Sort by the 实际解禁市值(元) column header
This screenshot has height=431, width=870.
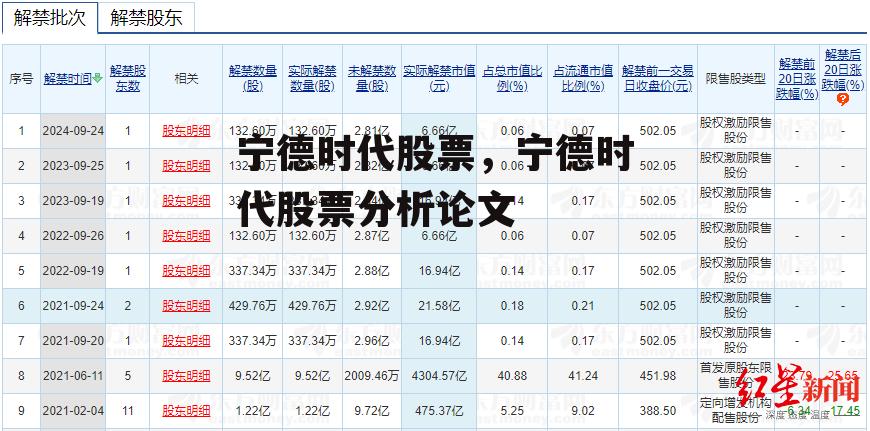(x=439, y=79)
